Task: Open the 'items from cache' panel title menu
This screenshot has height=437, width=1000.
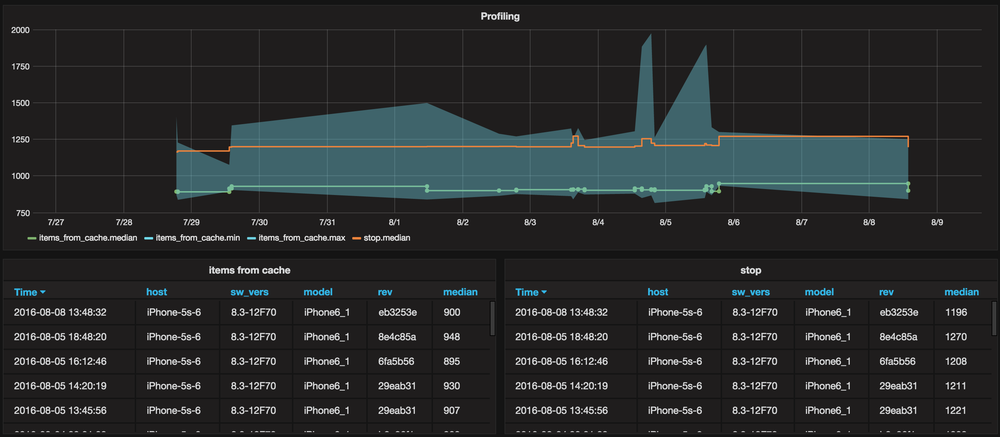Action: pos(250,270)
